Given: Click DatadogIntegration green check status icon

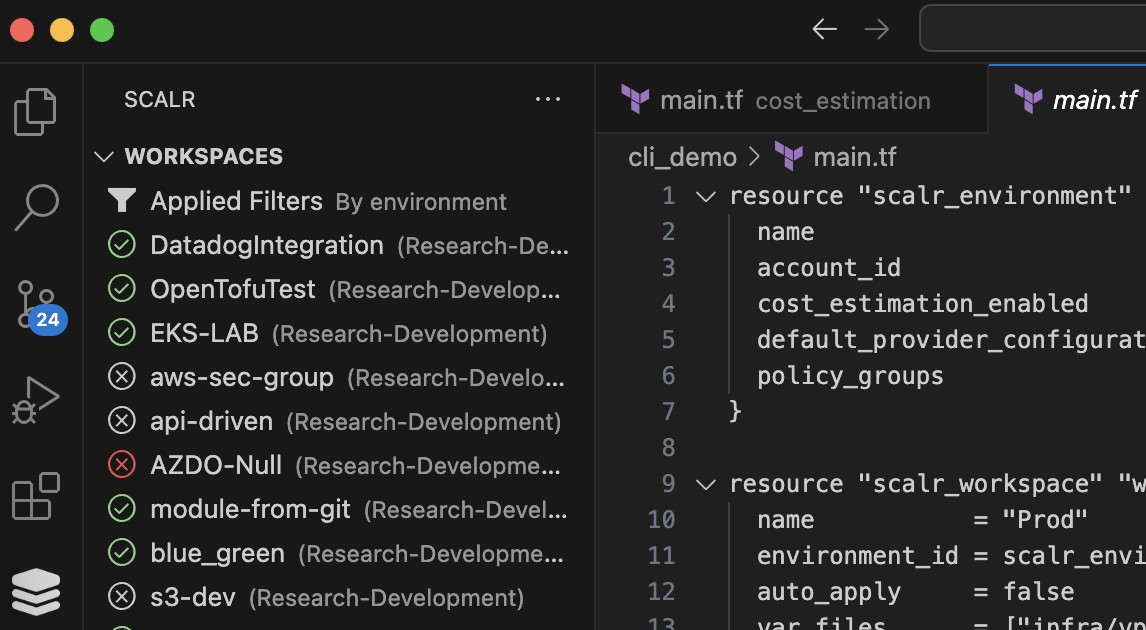Looking at the screenshot, I should click(121, 245).
